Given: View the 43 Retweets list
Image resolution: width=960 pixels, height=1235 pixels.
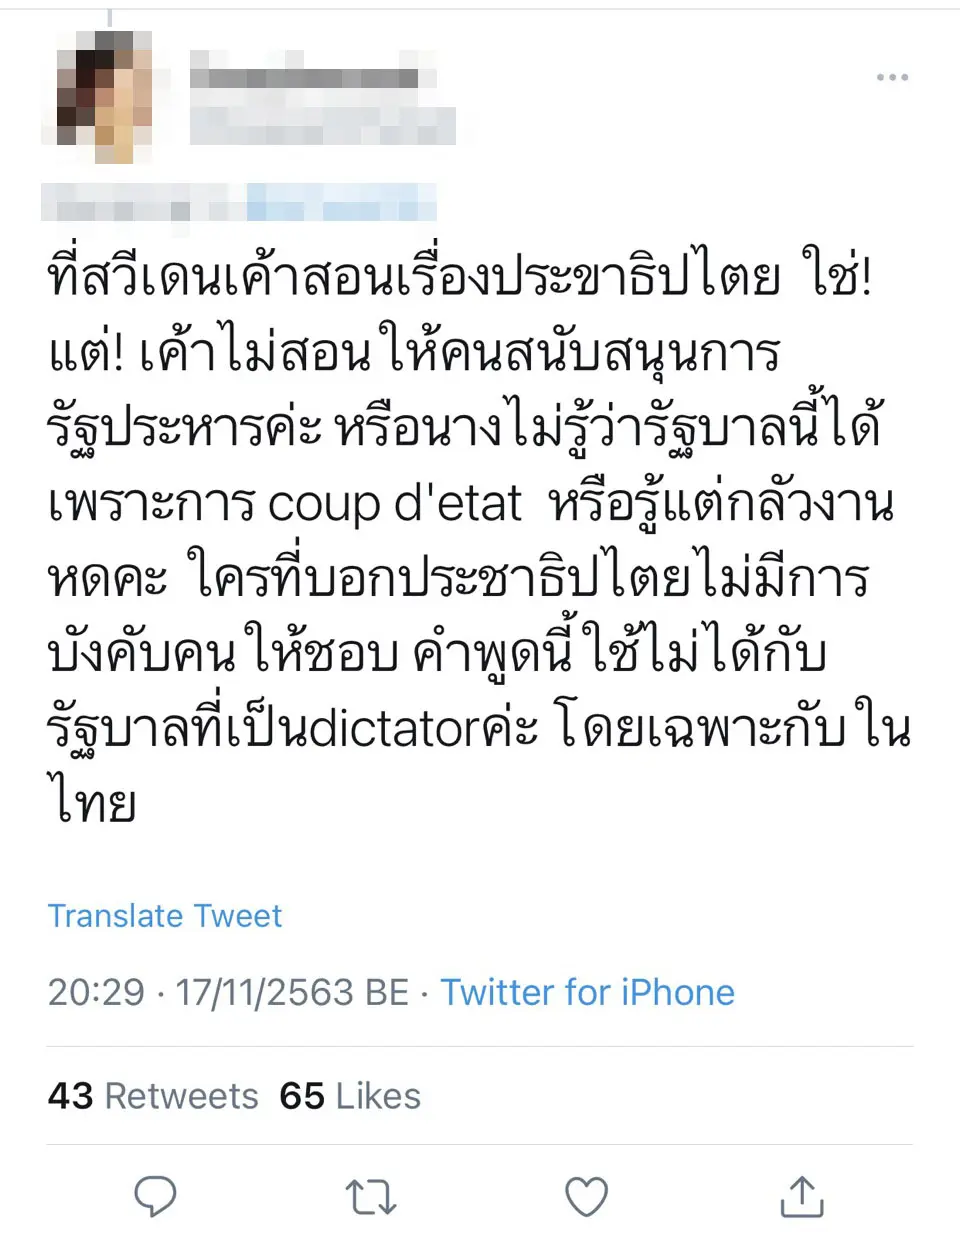Looking at the screenshot, I should (x=152, y=1096).
